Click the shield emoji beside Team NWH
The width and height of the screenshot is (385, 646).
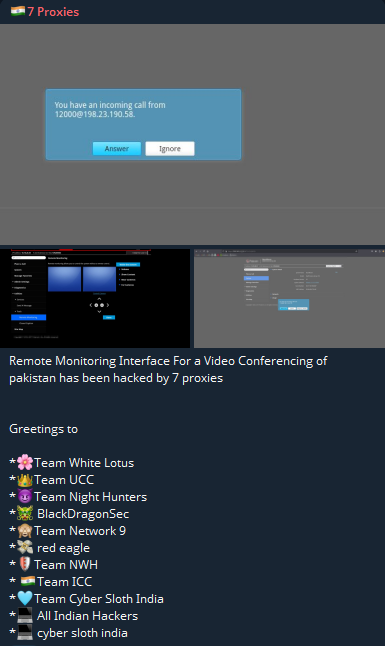pos(25,564)
